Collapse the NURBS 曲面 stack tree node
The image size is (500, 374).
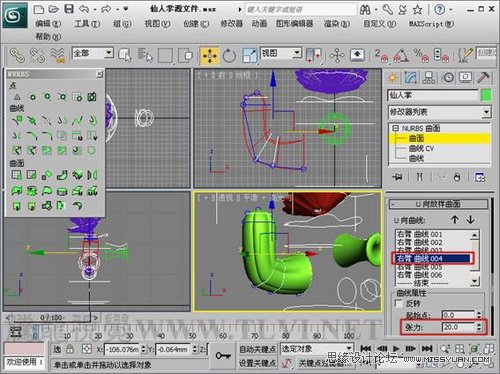tap(395, 128)
